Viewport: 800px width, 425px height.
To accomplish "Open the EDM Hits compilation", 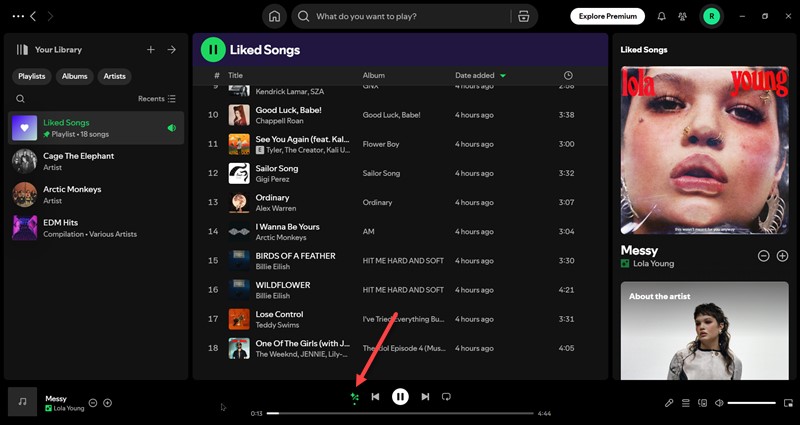I will pos(96,228).
